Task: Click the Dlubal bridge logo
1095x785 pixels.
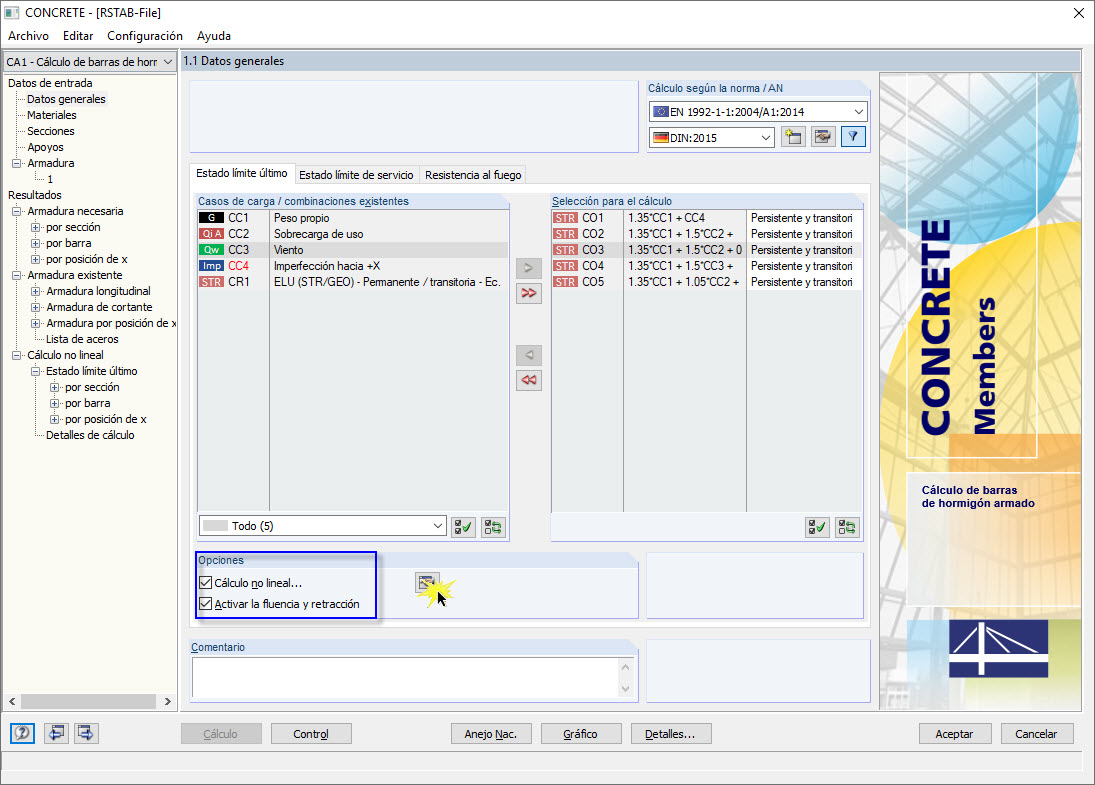Action: (x=999, y=648)
